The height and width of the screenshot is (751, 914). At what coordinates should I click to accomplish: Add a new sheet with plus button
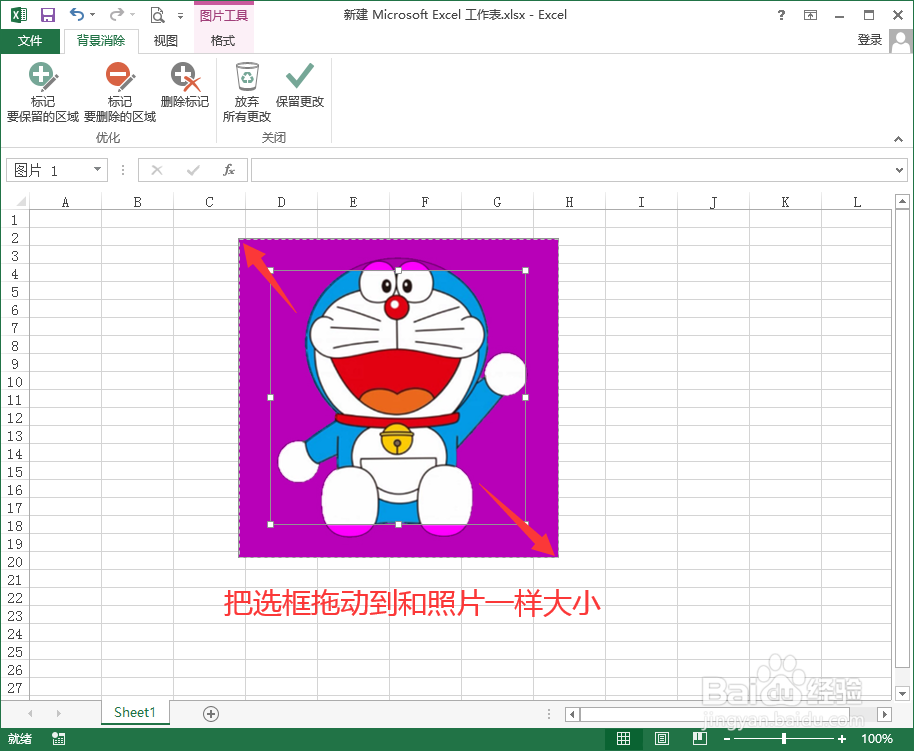211,713
